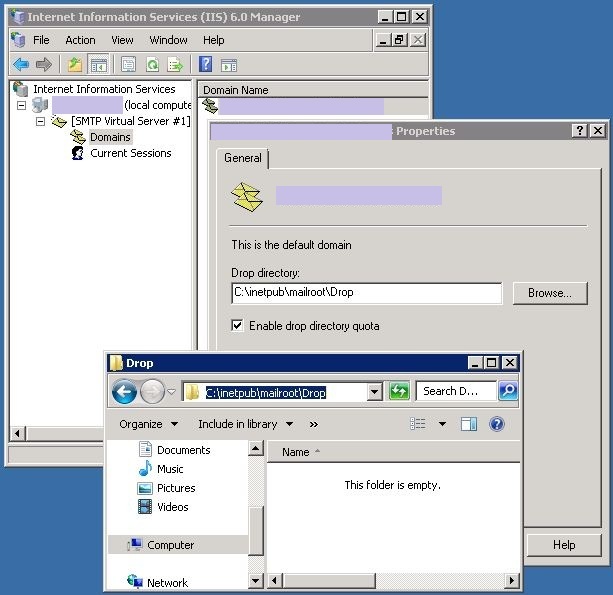Viewport: 613px width, 595px height.
Task: Click left arrow of Drop file list scrollbar
Action: (275, 580)
